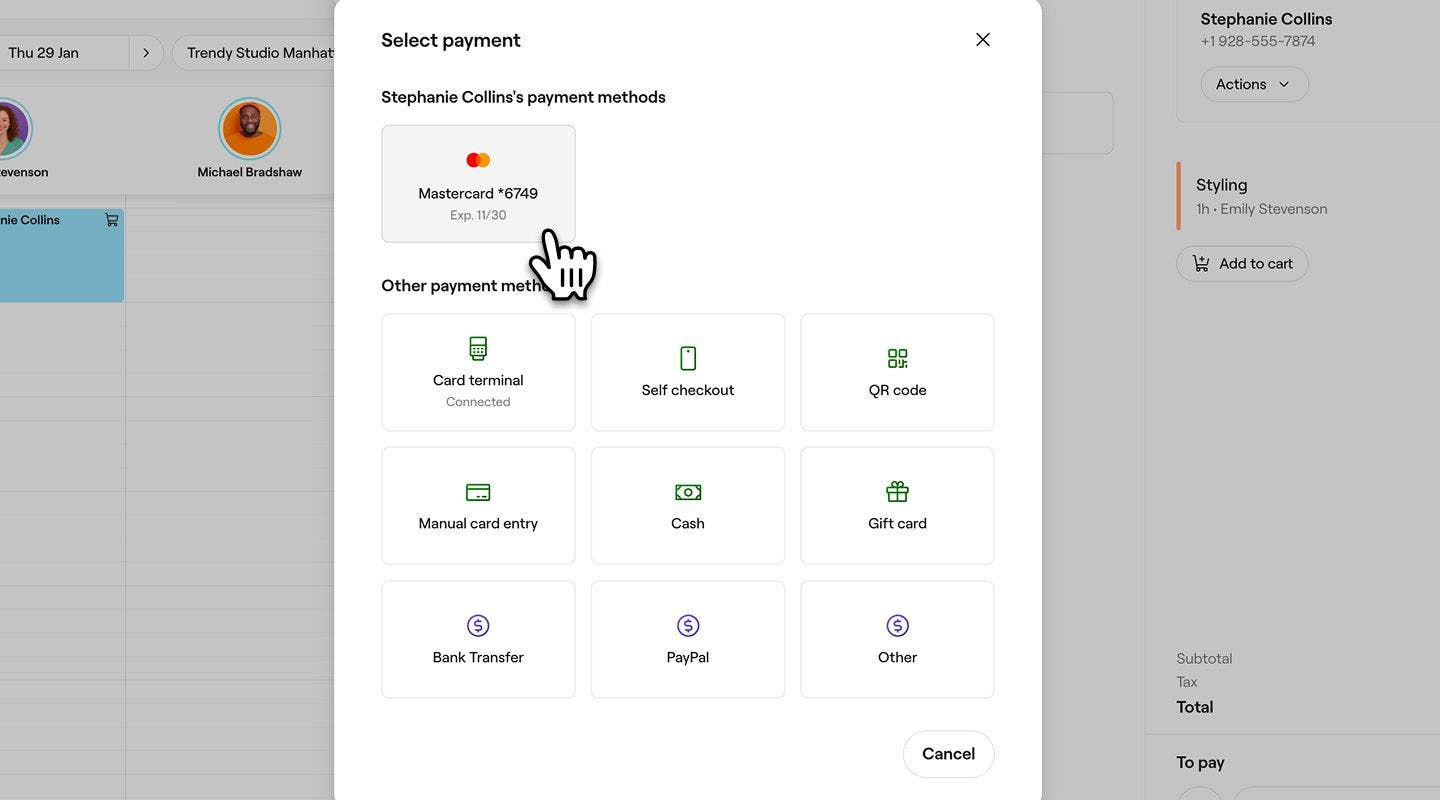Image resolution: width=1440 pixels, height=800 pixels.
Task: Choose the Self checkout payment icon
Action: (687, 357)
